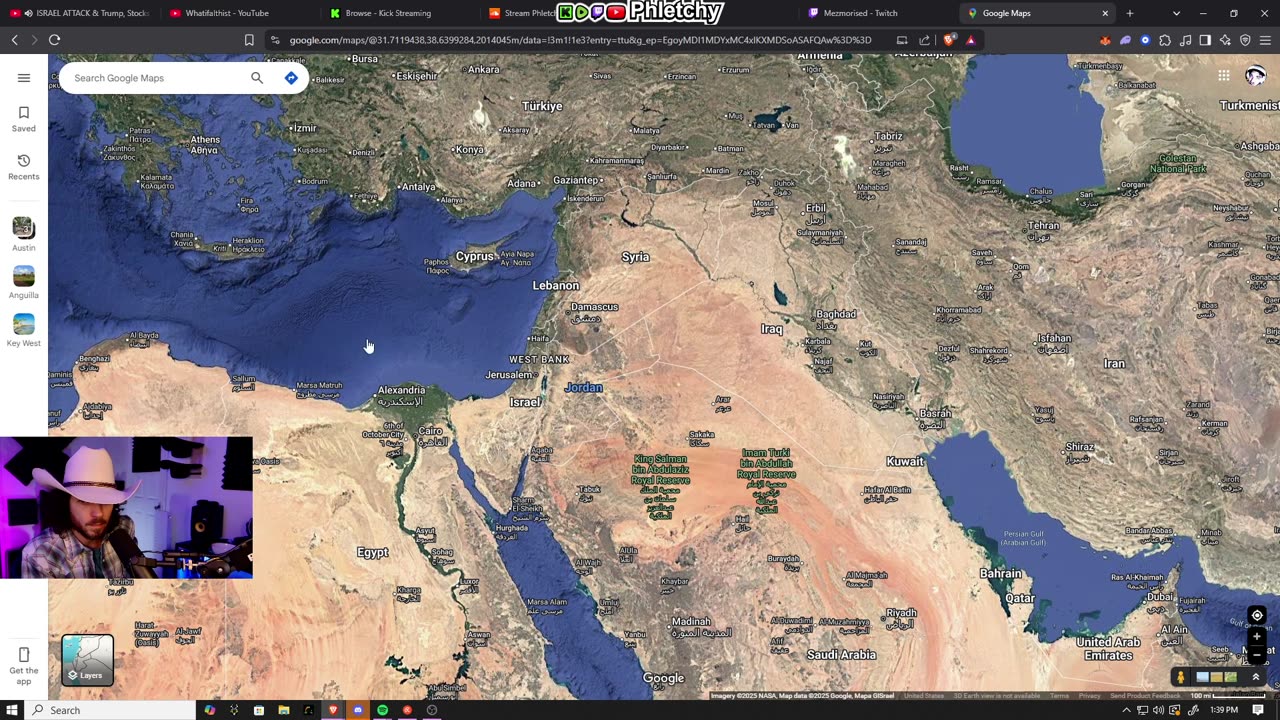
Task: Open a new browser tab
Action: 1130,13
